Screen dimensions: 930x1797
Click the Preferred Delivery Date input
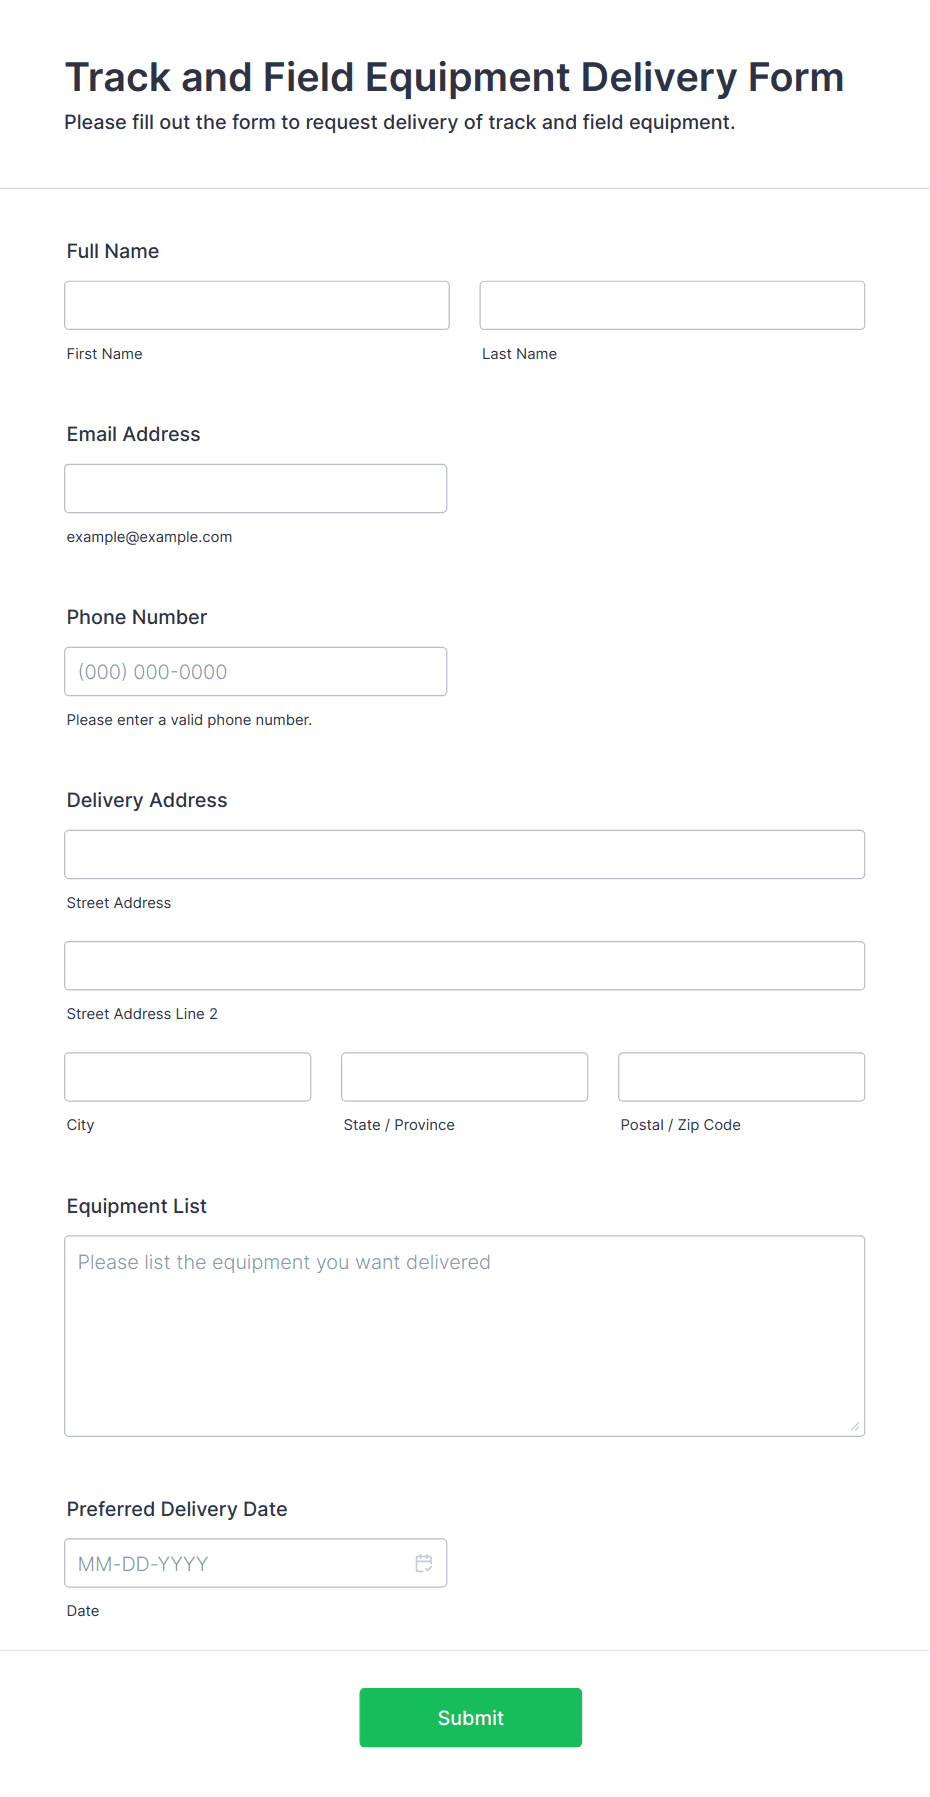[256, 1563]
